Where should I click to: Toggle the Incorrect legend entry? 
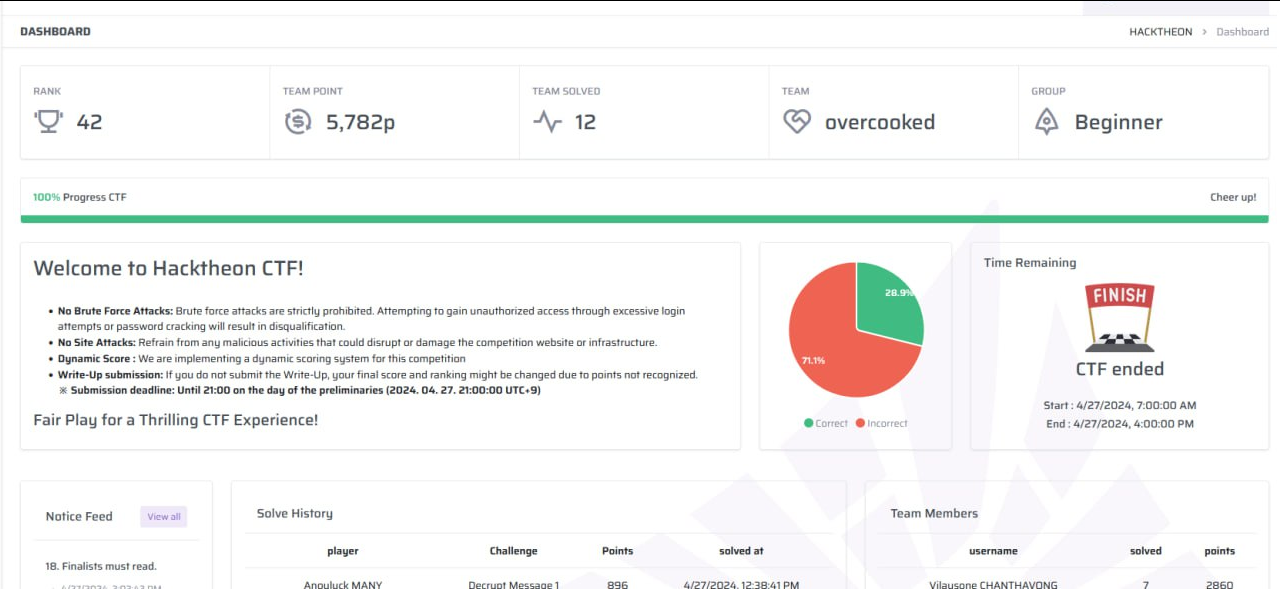pyautogui.click(x=880, y=423)
